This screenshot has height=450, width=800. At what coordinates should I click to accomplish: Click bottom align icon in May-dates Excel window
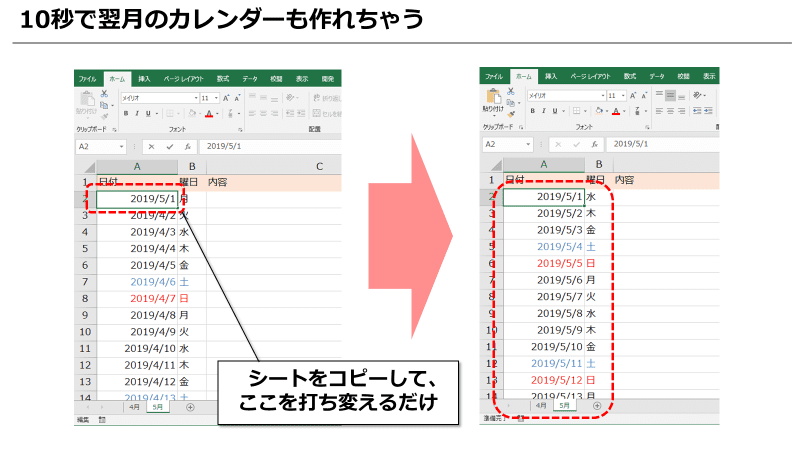point(682,95)
